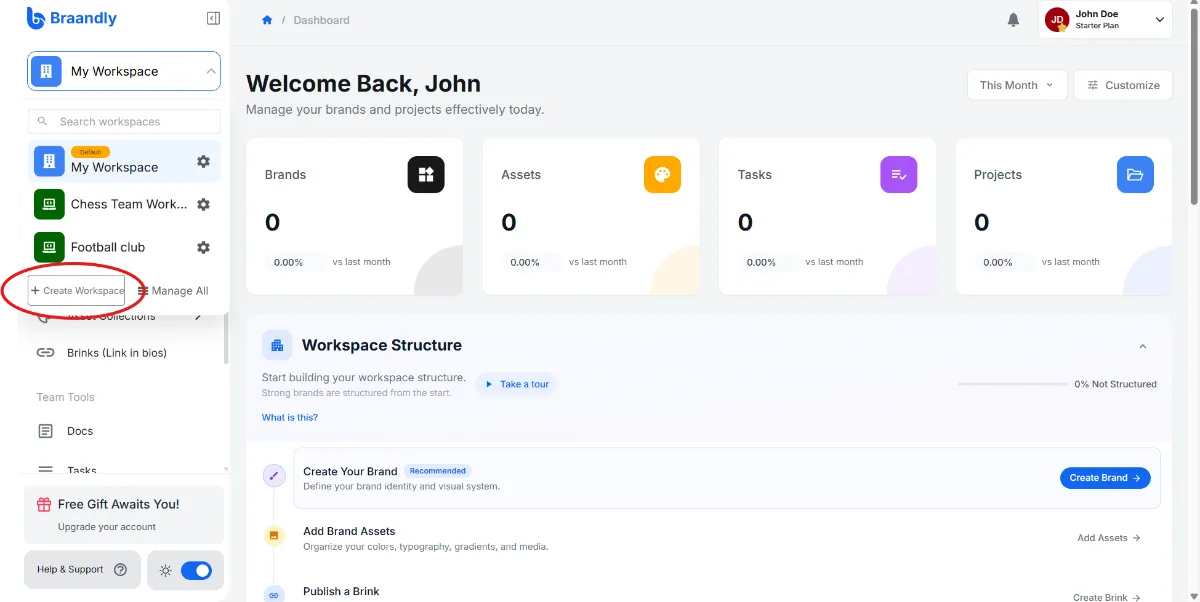Click the Customize dashboard button

[x=1123, y=85]
